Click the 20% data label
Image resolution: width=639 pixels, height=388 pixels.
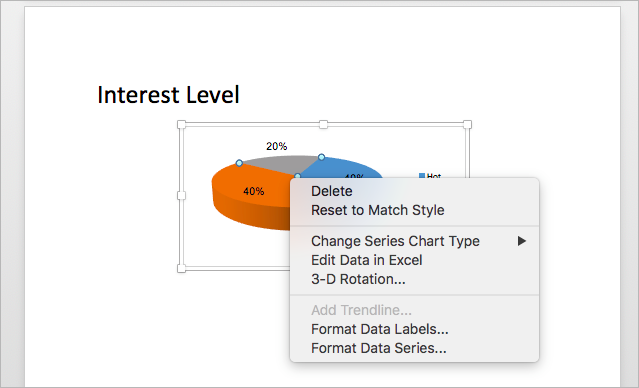click(x=277, y=146)
